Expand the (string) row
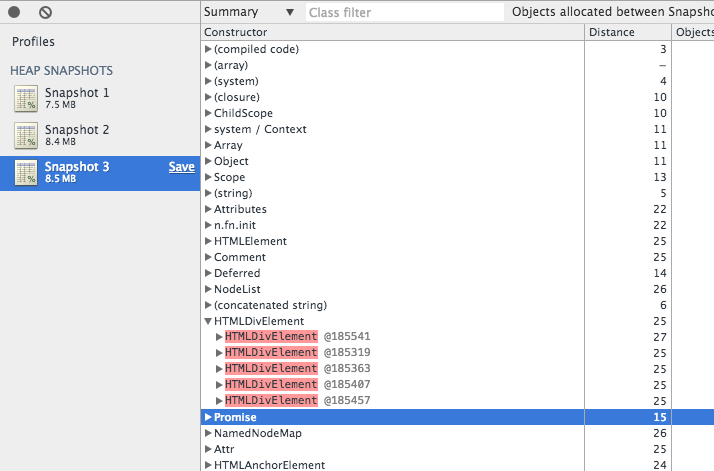 tap(208, 193)
